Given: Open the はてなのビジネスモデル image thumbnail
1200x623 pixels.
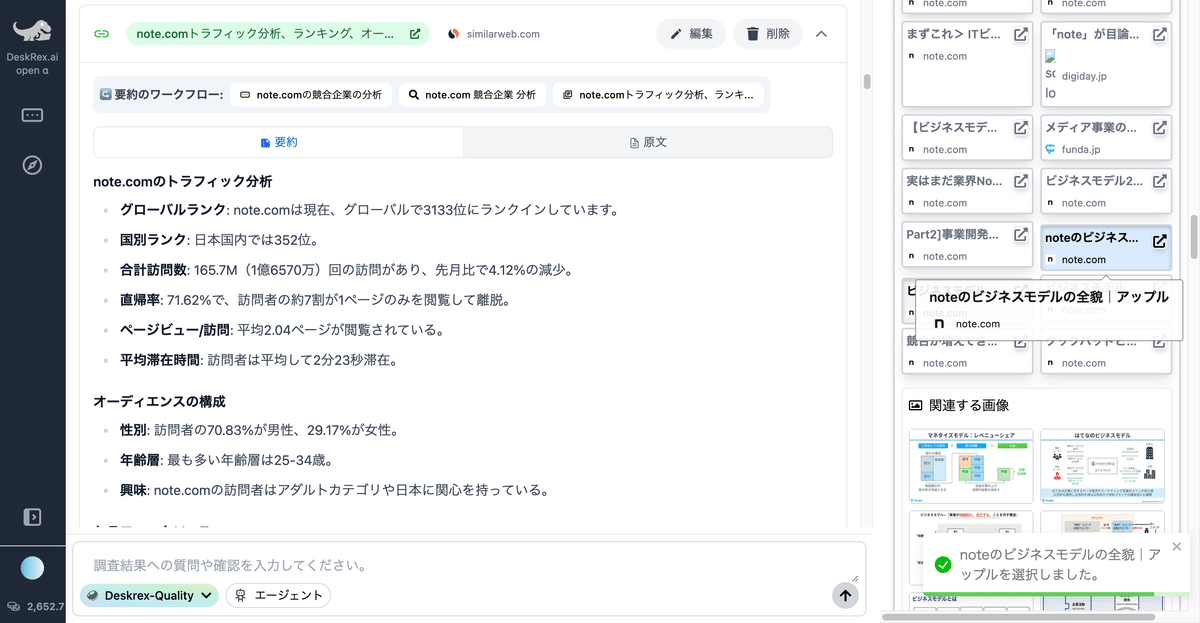Looking at the screenshot, I should 1102,468.
